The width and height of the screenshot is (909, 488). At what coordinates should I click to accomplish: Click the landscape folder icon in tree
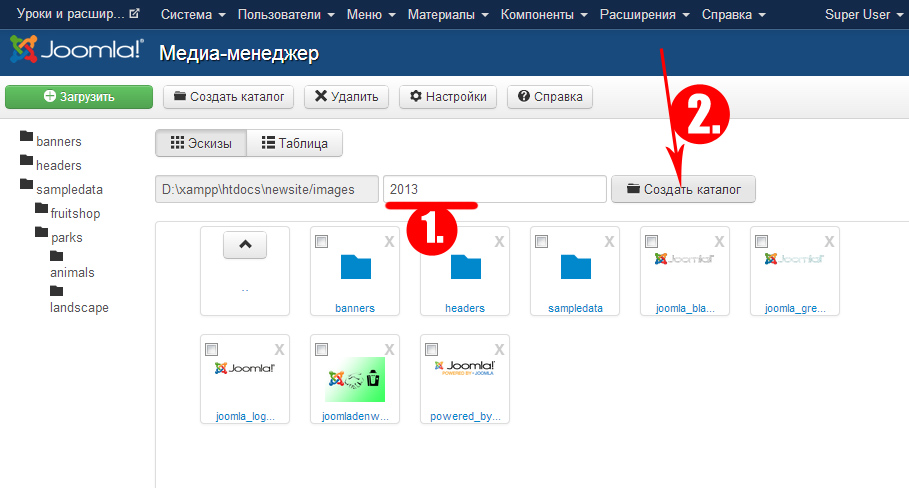[56, 291]
